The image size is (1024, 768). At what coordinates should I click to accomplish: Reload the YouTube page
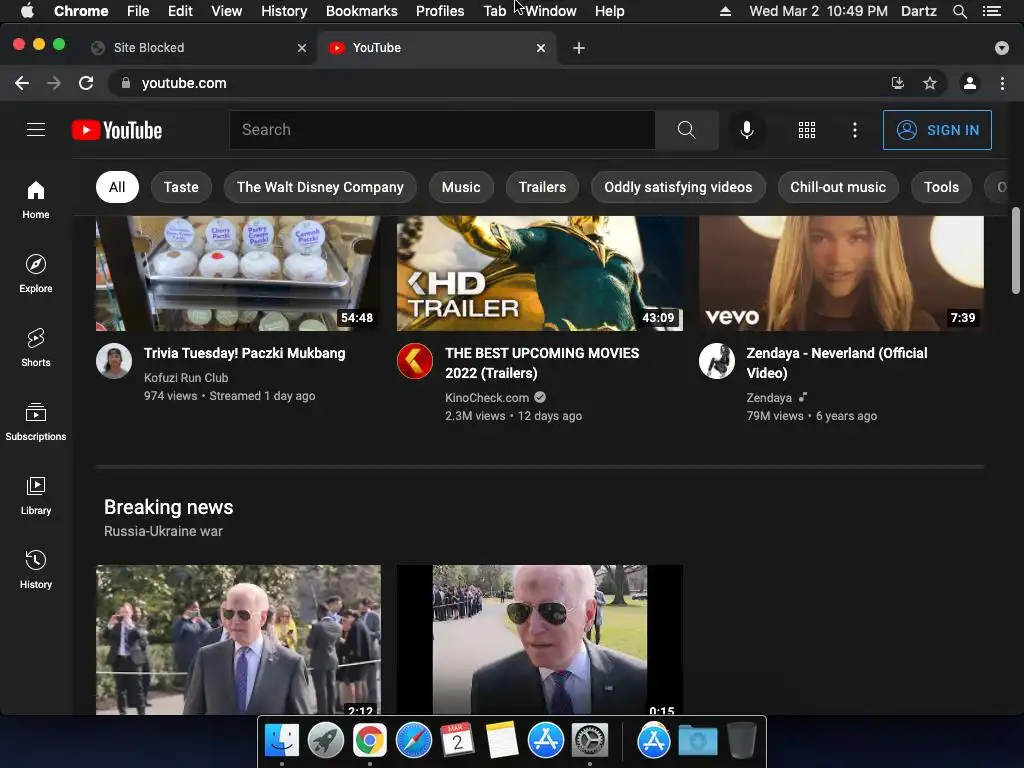(x=86, y=83)
